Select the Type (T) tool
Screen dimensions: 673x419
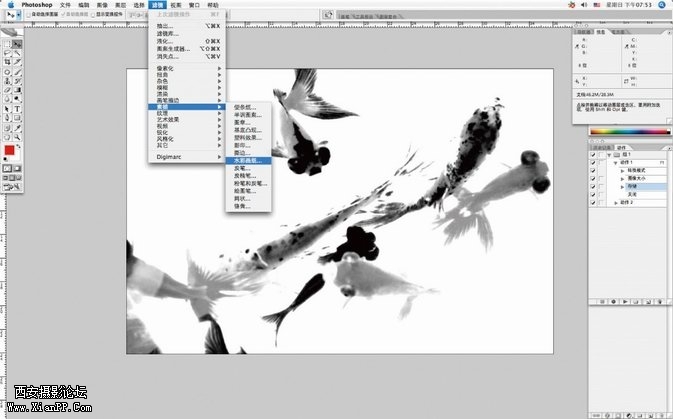pos(18,108)
